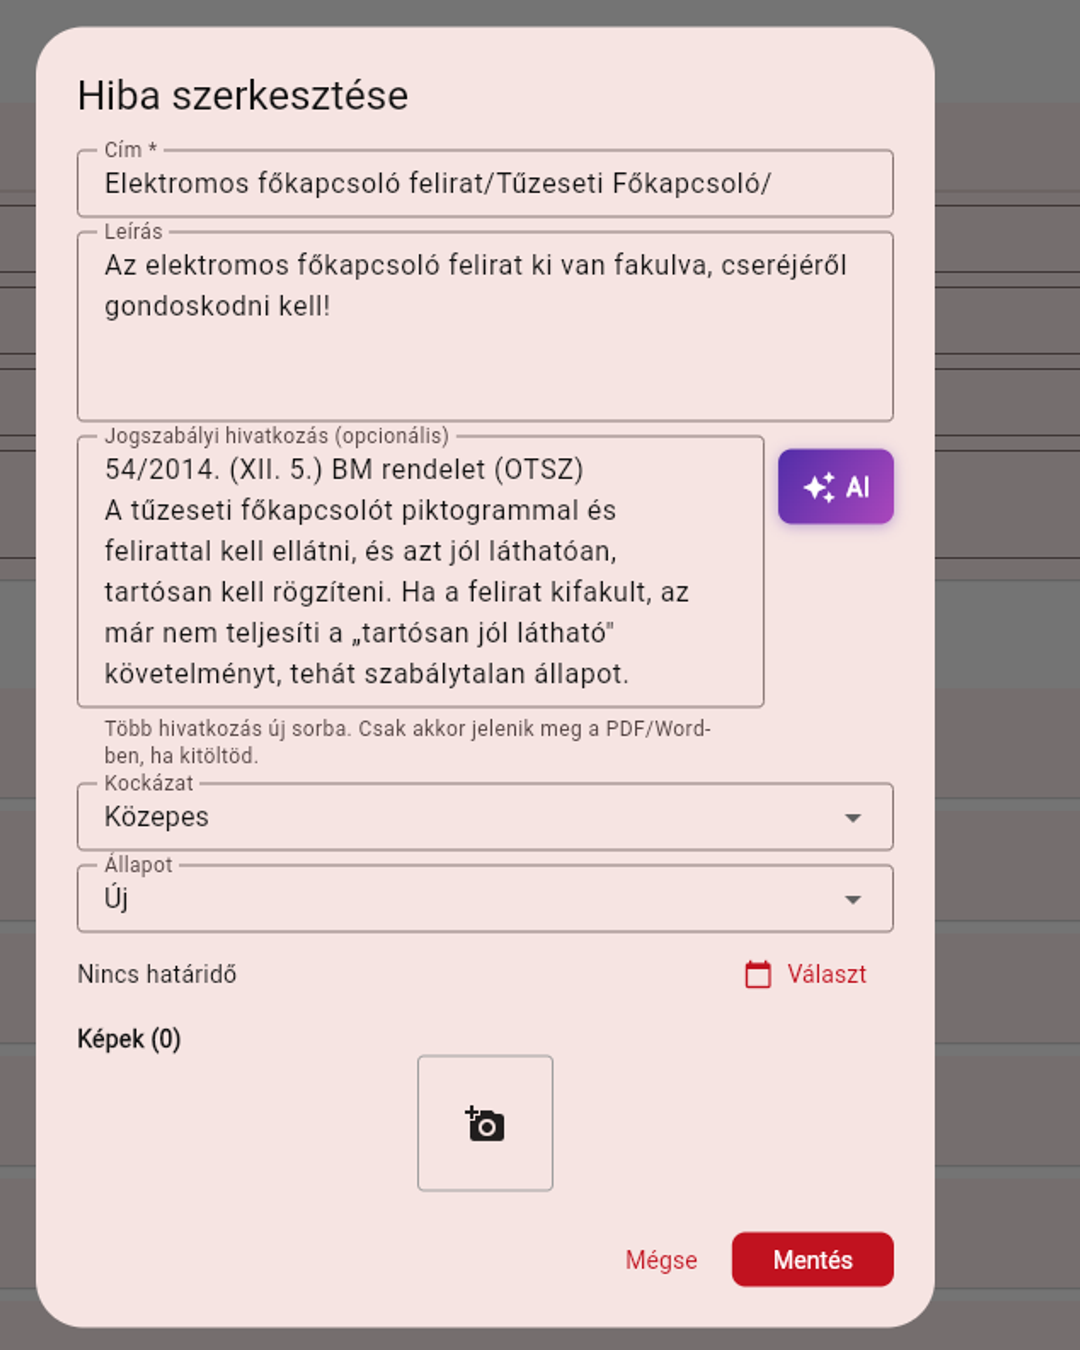Click the Képek (0) label

129,1039
